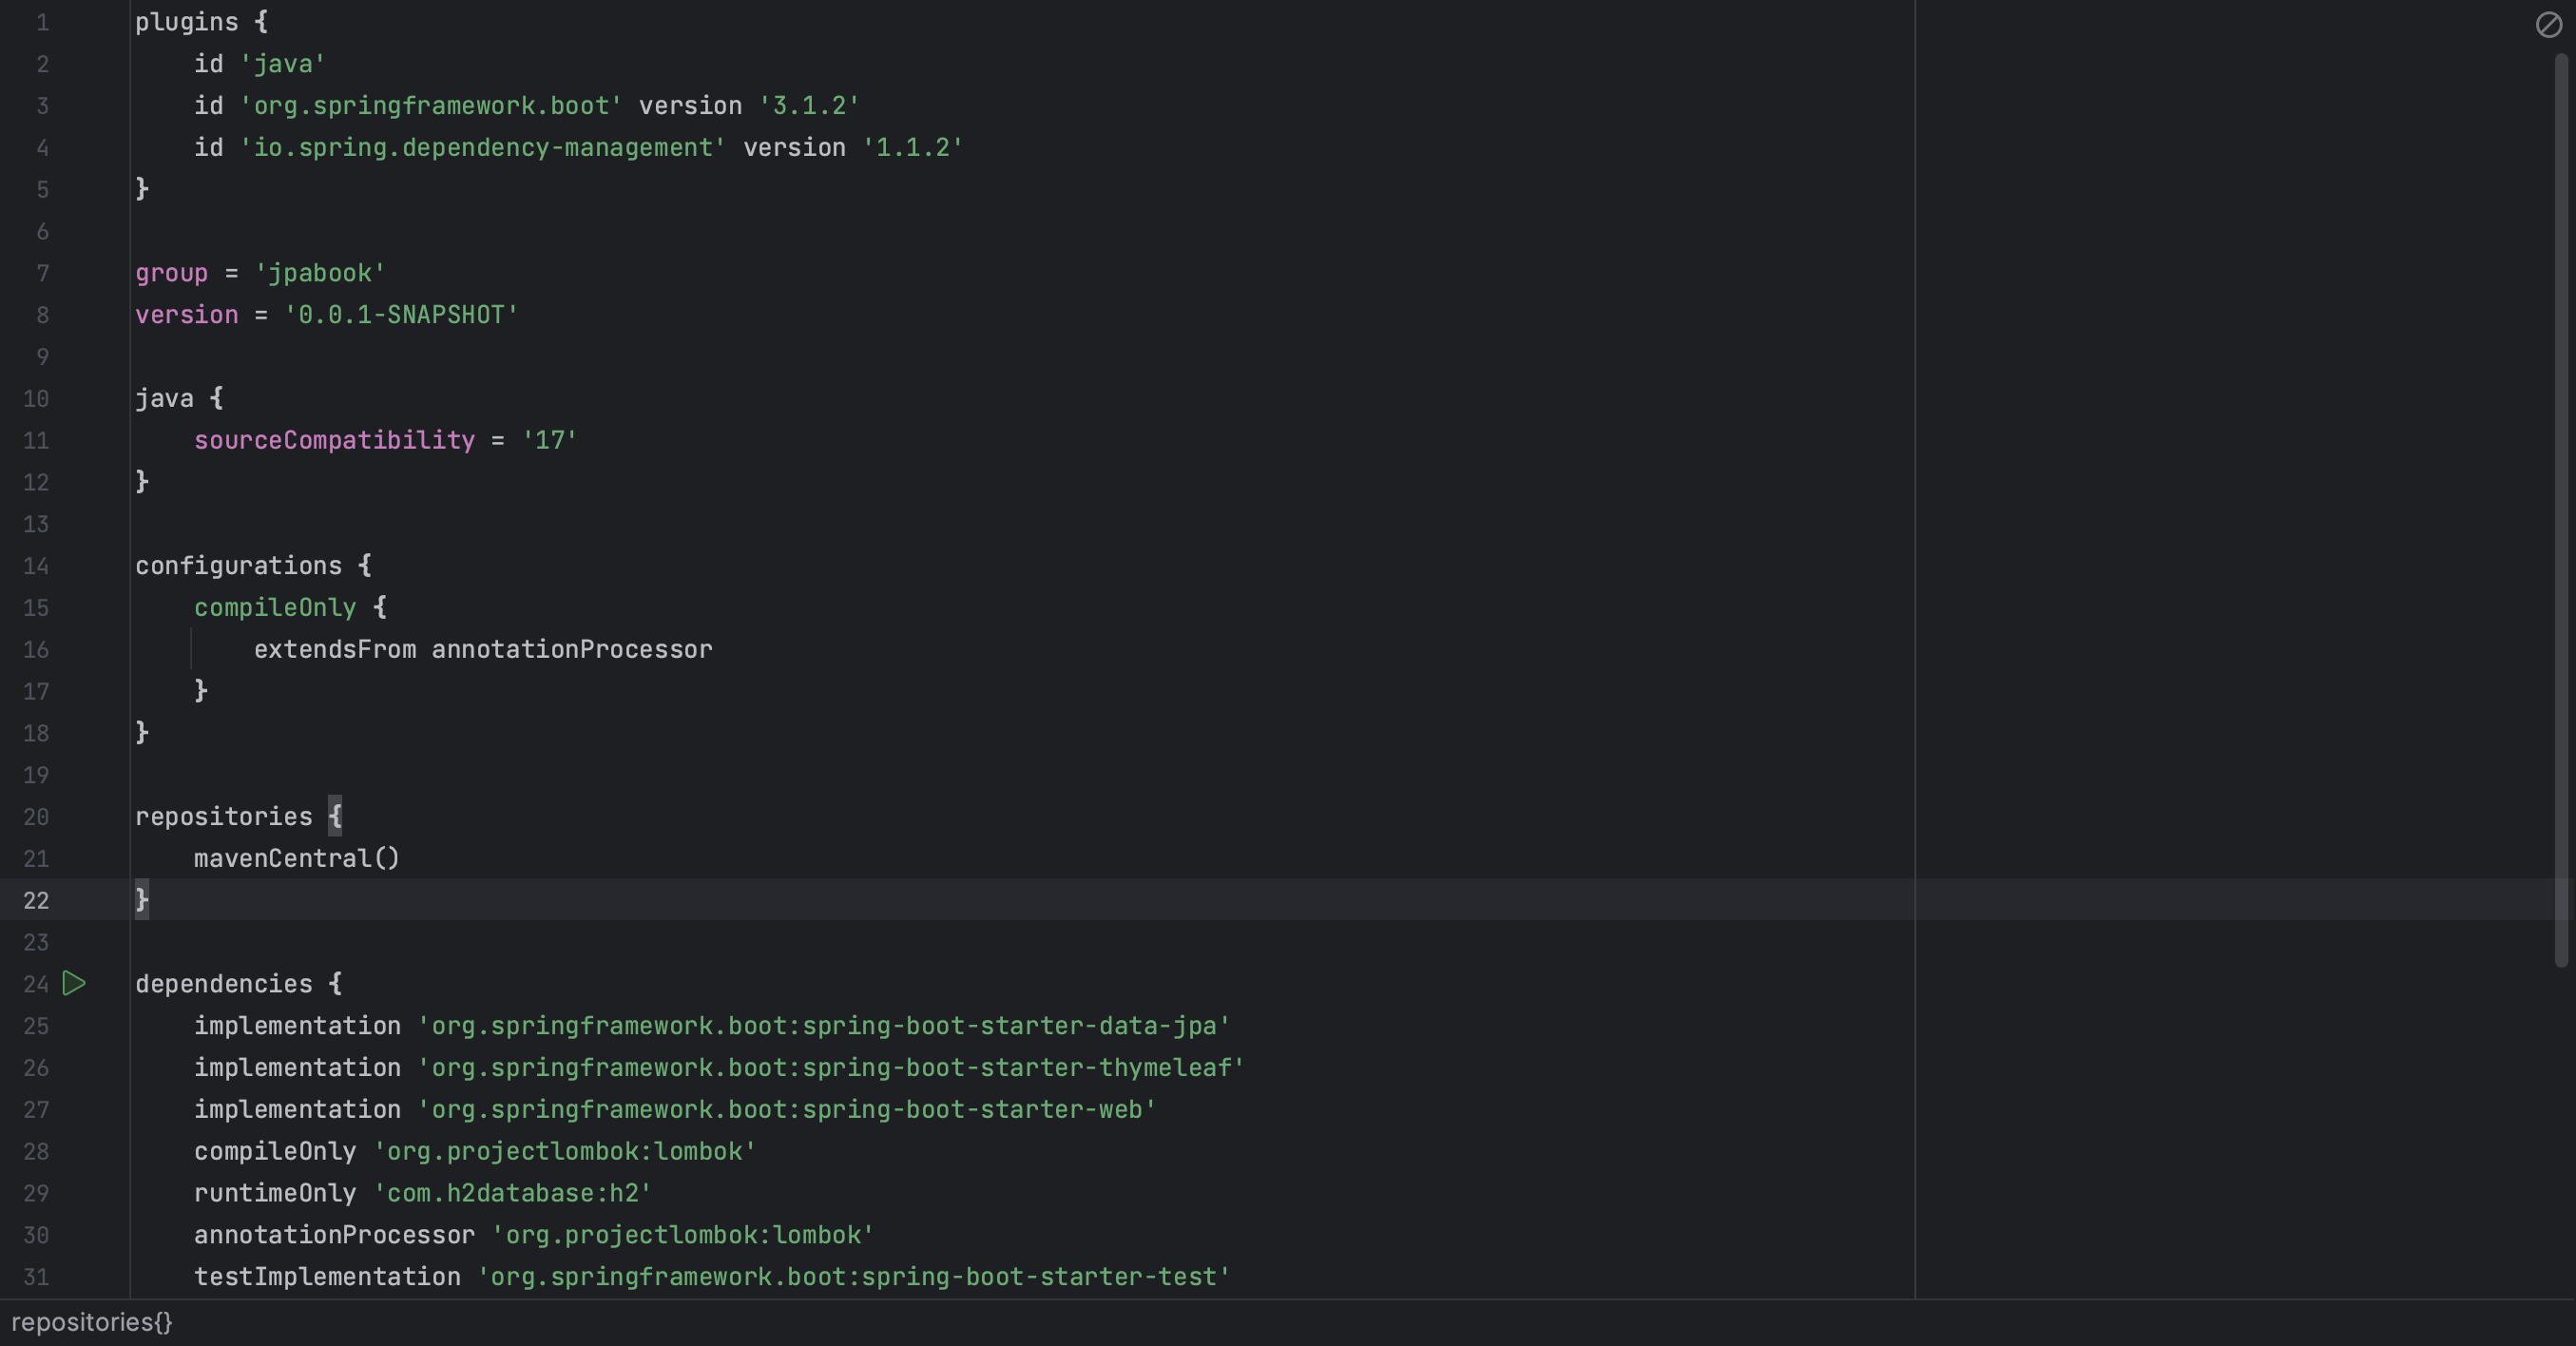The image size is (2576, 1346).
Task: Click the vertical editor scrollbar
Action: 2560,510
